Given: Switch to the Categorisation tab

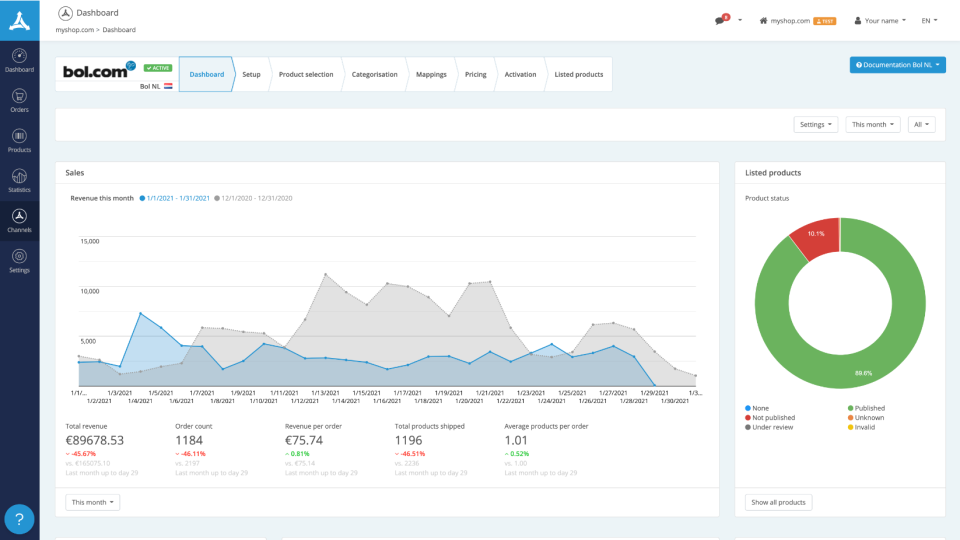Looking at the screenshot, I should click(374, 74).
